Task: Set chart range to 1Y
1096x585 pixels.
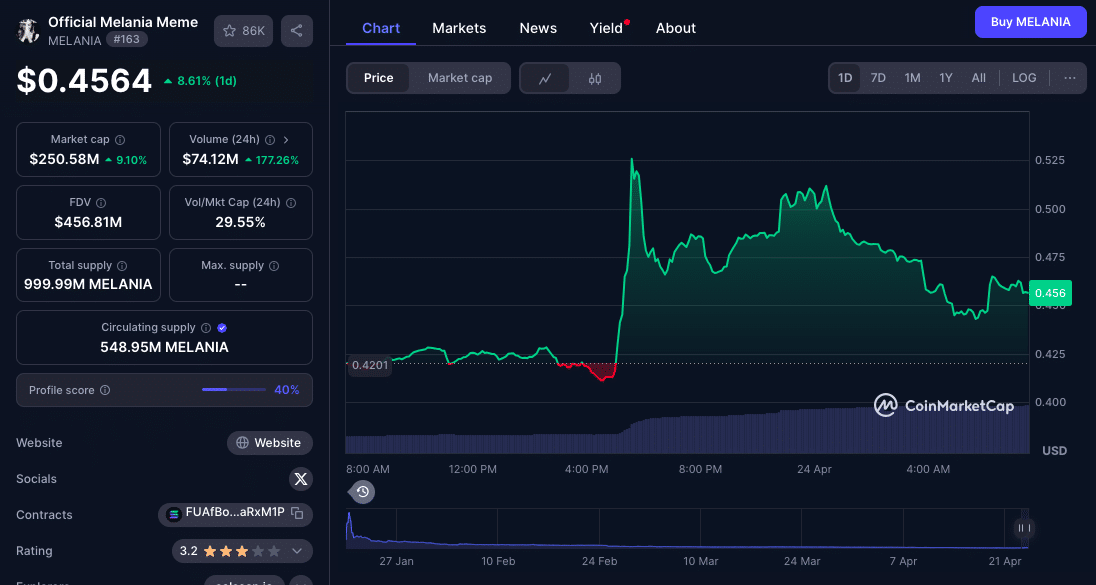Action: point(946,78)
